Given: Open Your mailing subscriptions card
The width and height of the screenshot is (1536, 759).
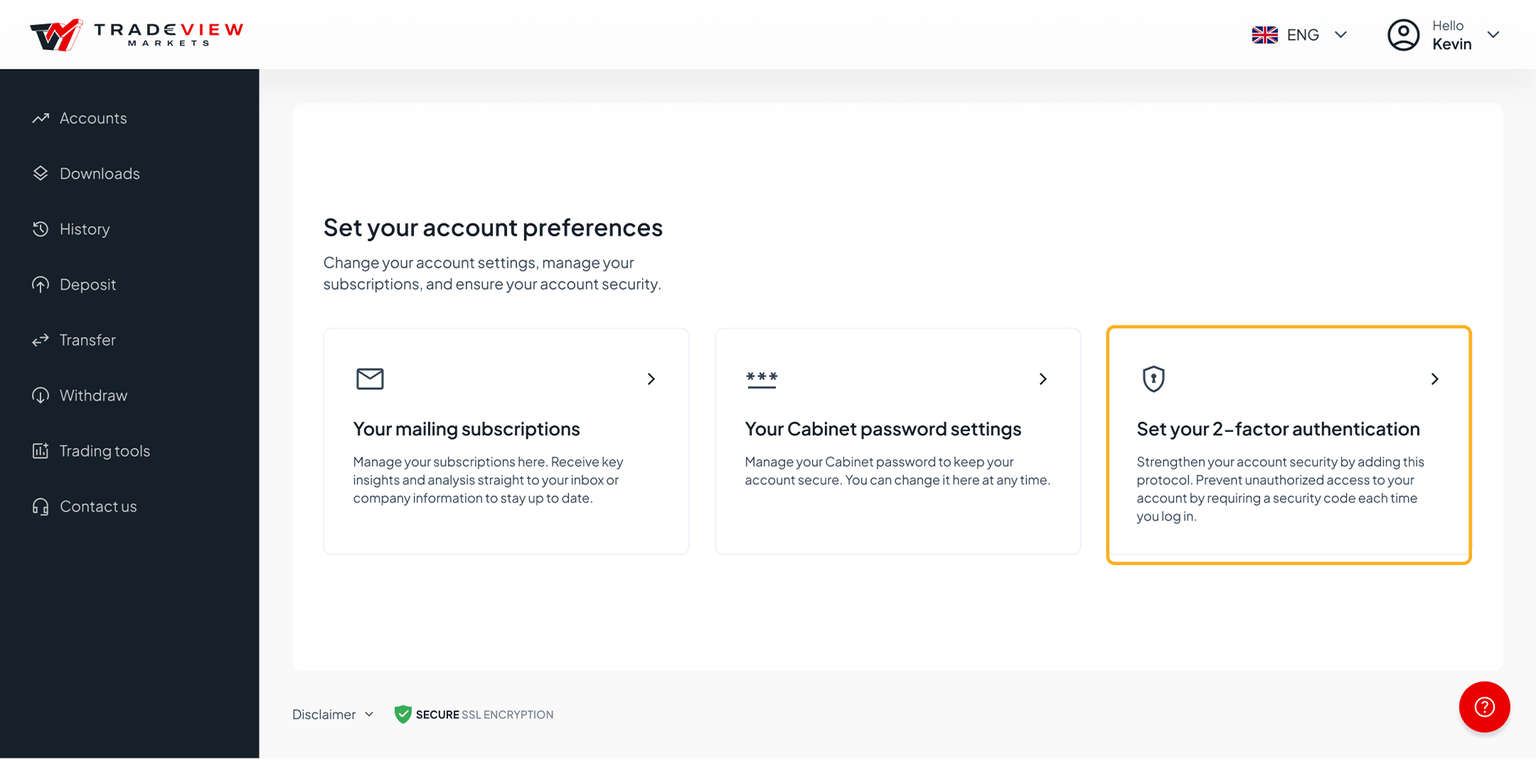Looking at the screenshot, I should (505, 440).
